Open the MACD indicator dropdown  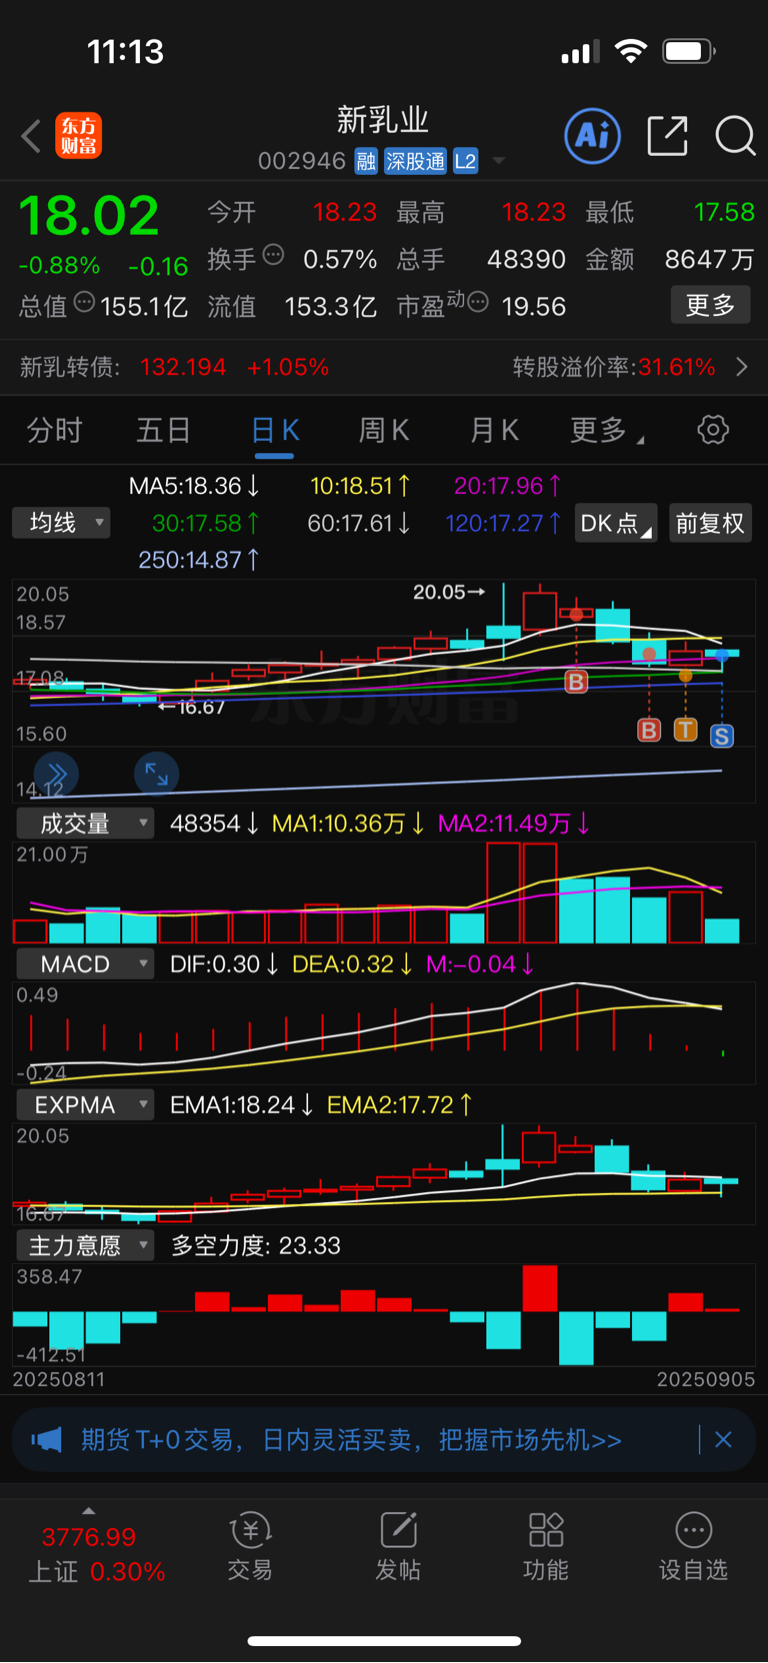(85, 964)
